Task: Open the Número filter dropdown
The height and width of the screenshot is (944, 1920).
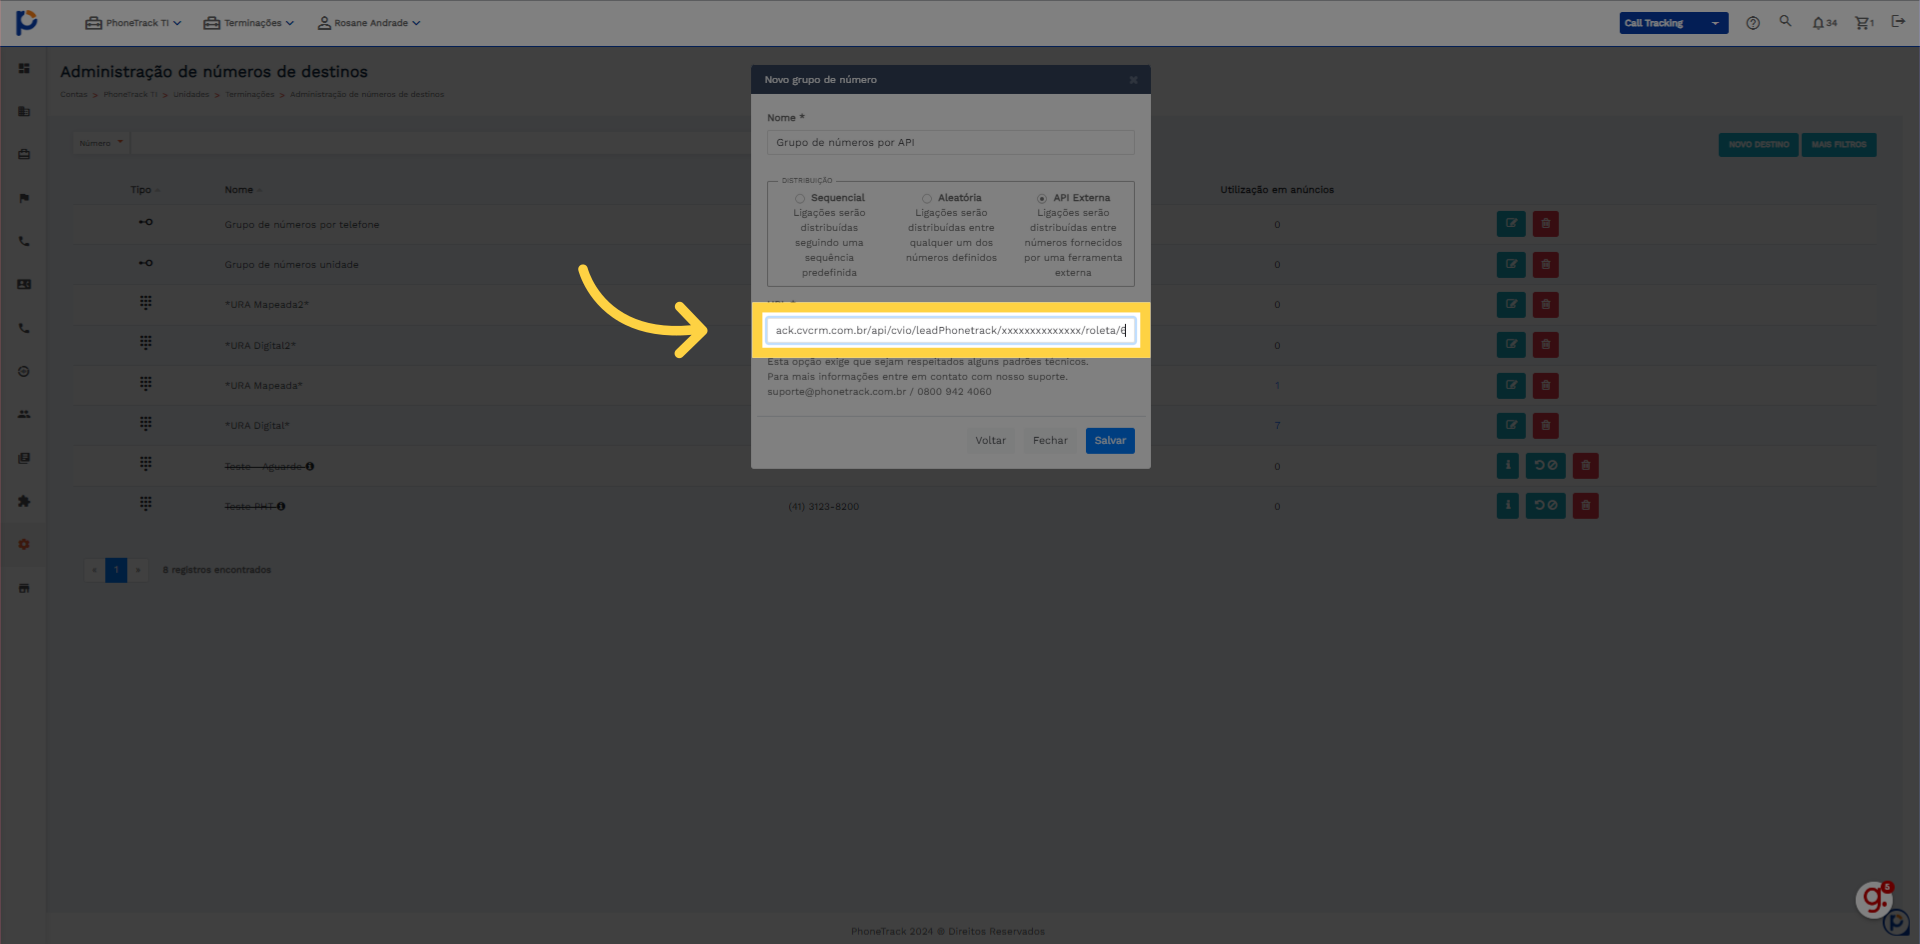Action: [101, 143]
